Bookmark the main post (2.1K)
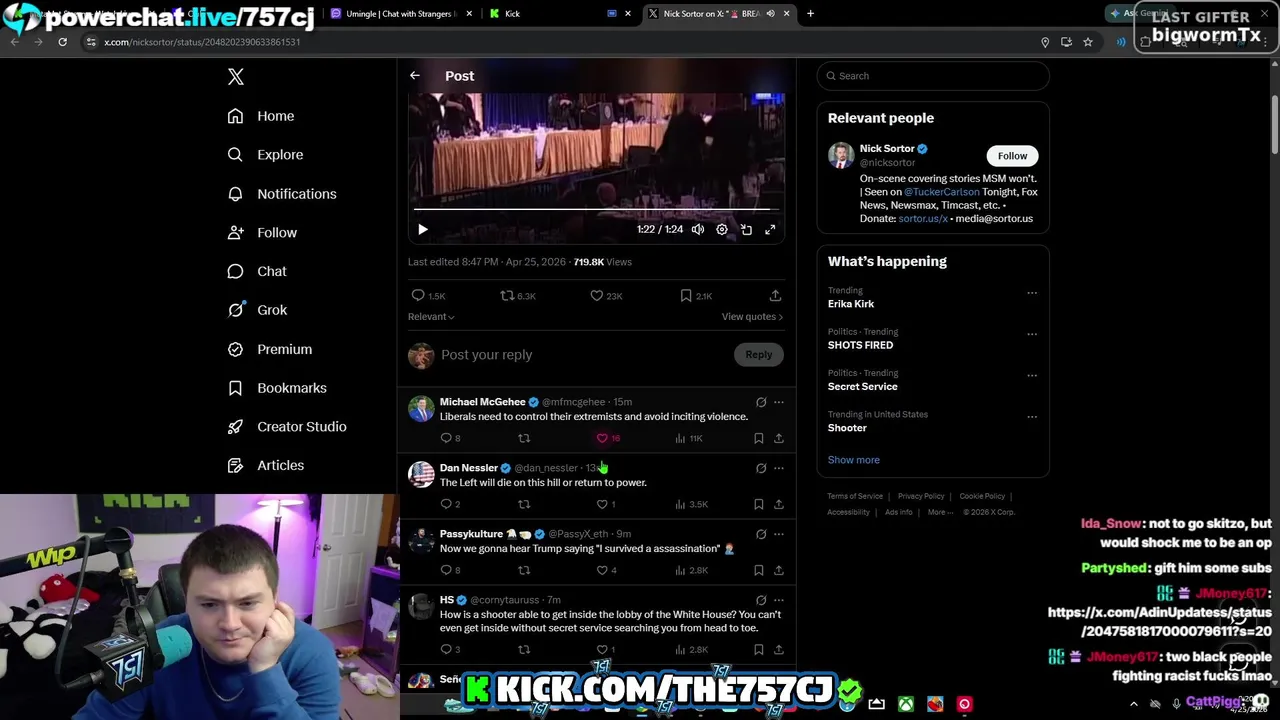 pyautogui.click(x=686, y=296)
